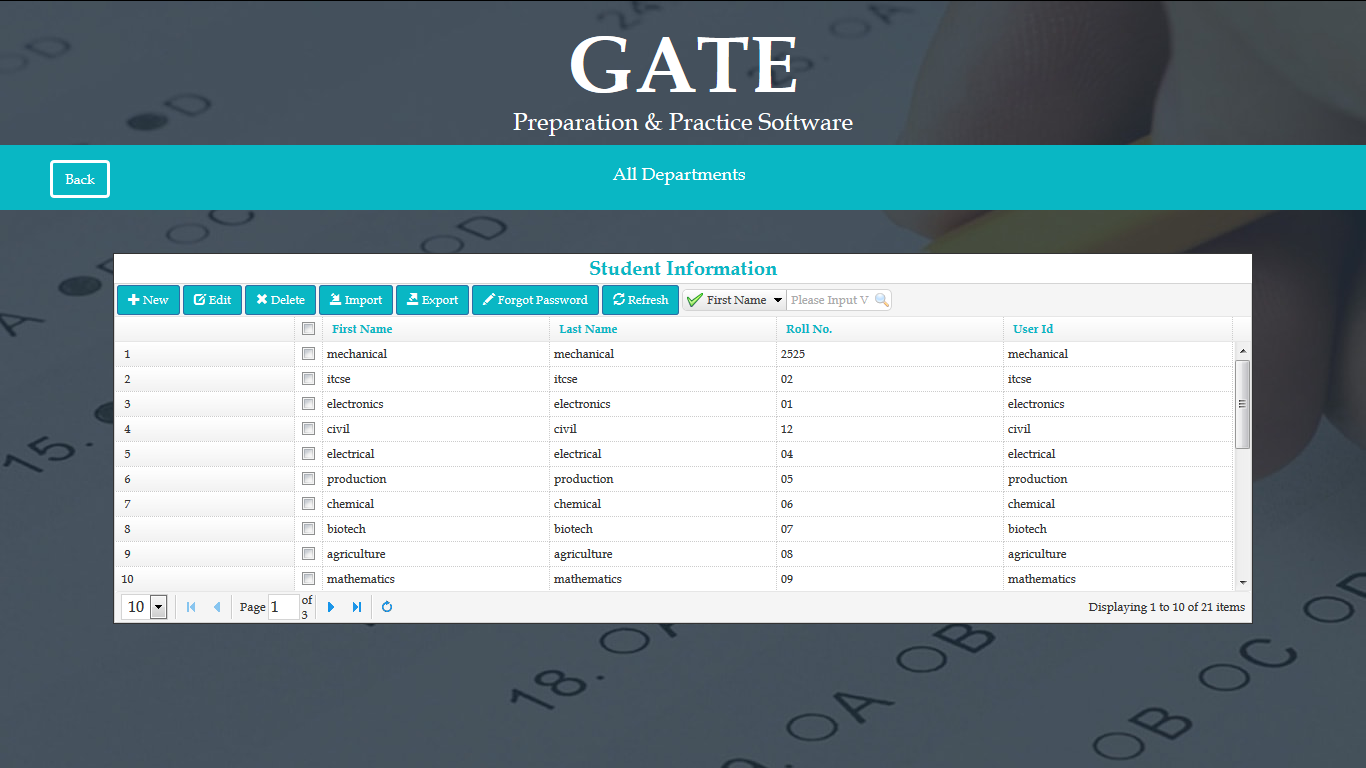1366x768 pixels.
Task: Tick the biotech row checkbox
Action: [x=309, y=529]
